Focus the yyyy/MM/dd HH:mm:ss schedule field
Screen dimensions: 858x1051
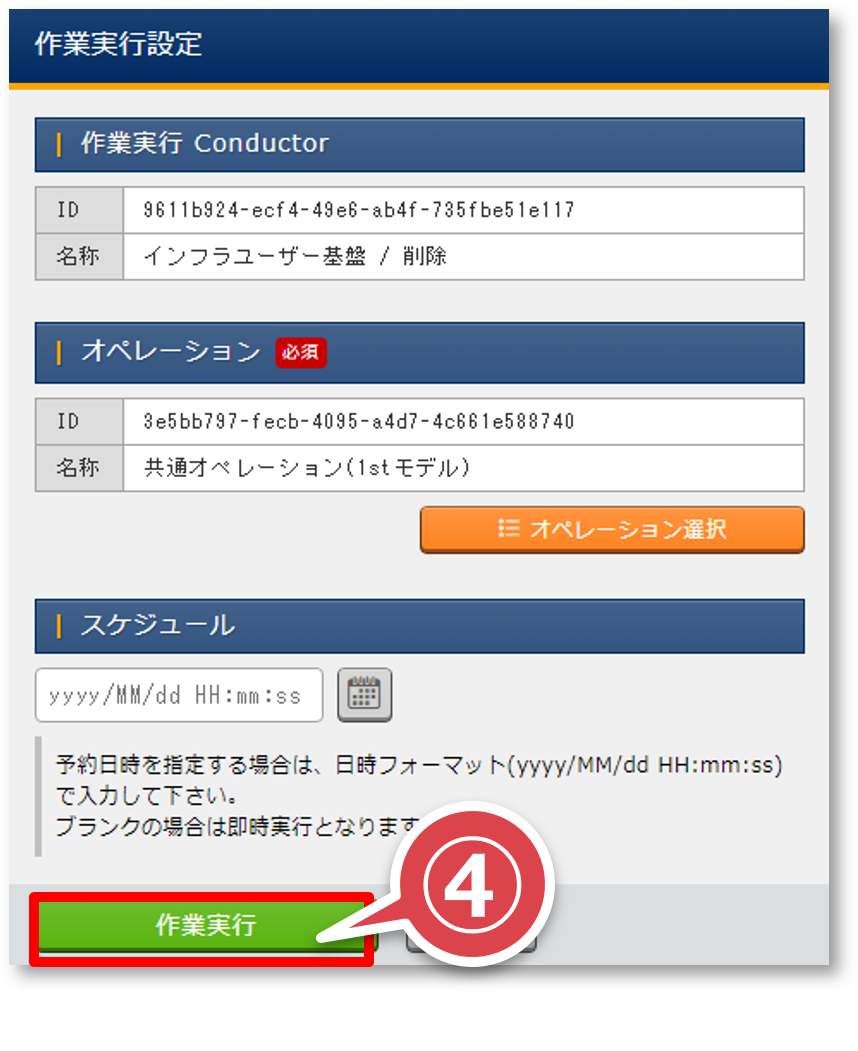(179, 695)
